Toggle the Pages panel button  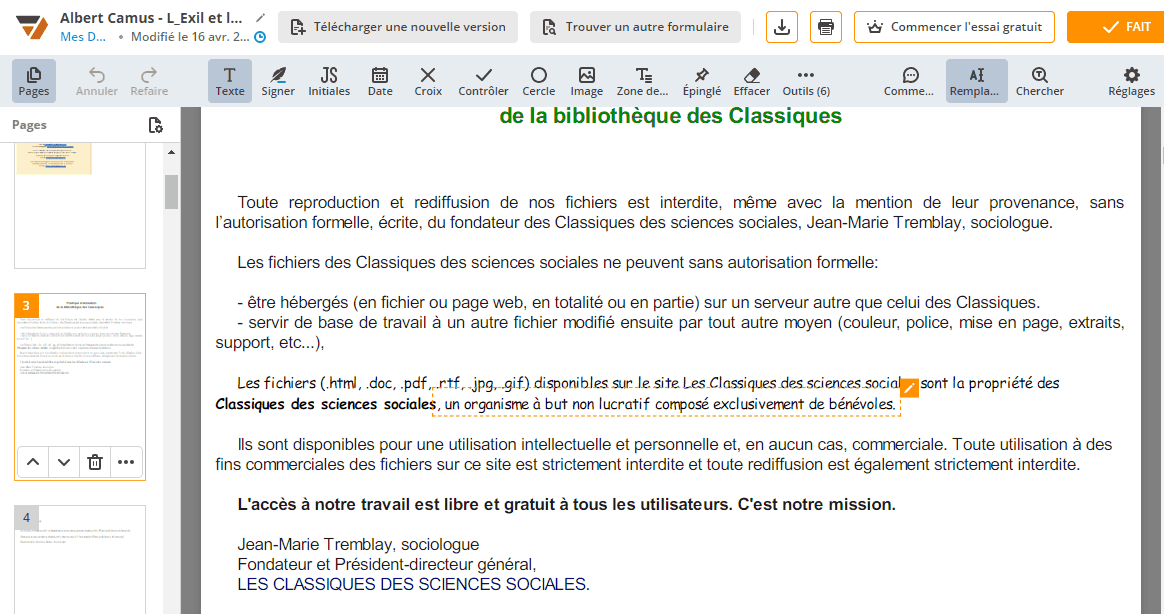(x=33, y=81)
